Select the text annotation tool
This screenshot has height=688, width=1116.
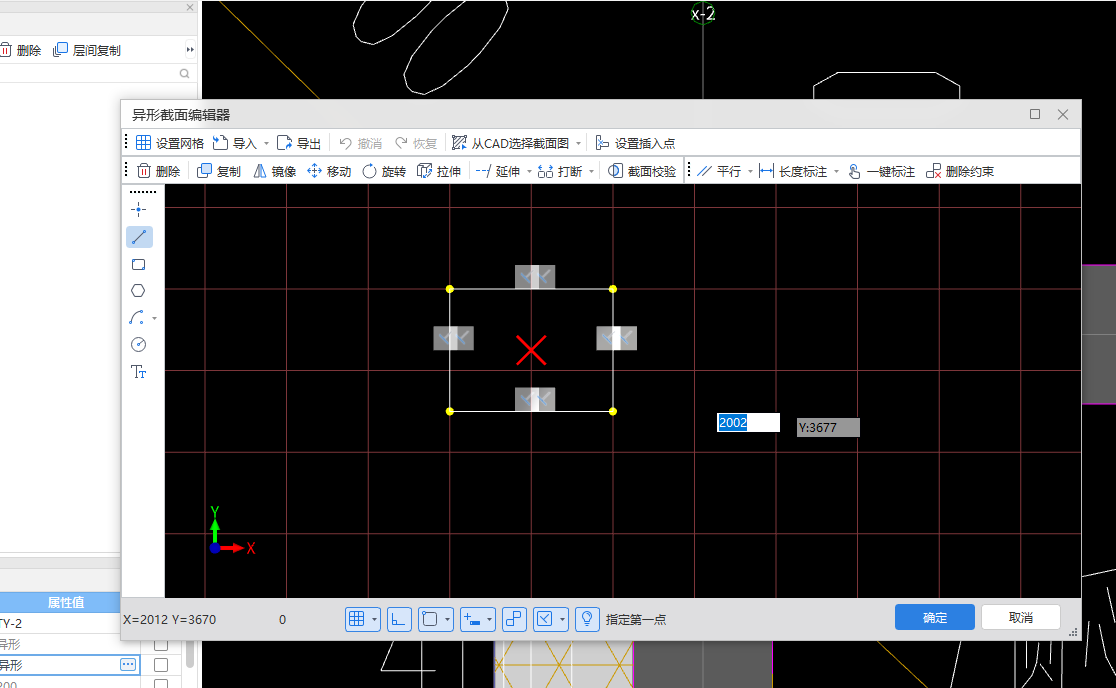[139, 372]
